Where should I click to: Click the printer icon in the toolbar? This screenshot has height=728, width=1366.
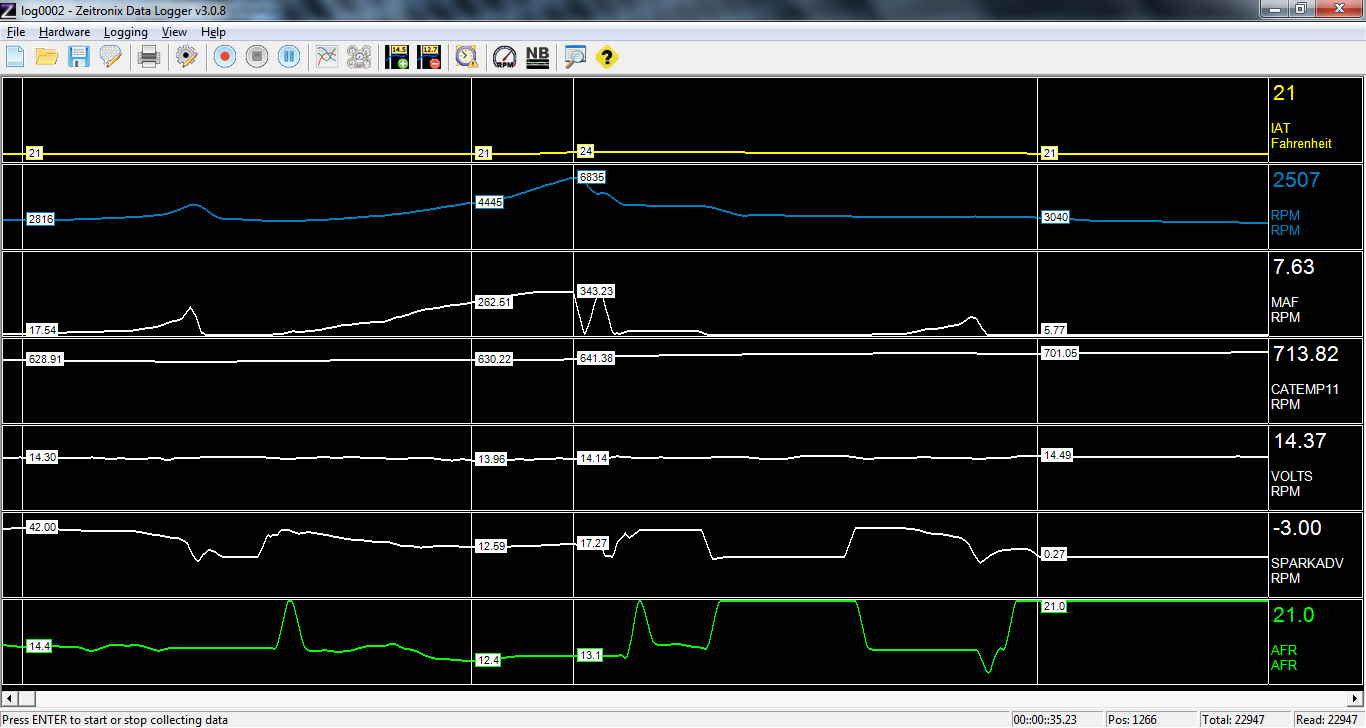(x=149, y=57)
